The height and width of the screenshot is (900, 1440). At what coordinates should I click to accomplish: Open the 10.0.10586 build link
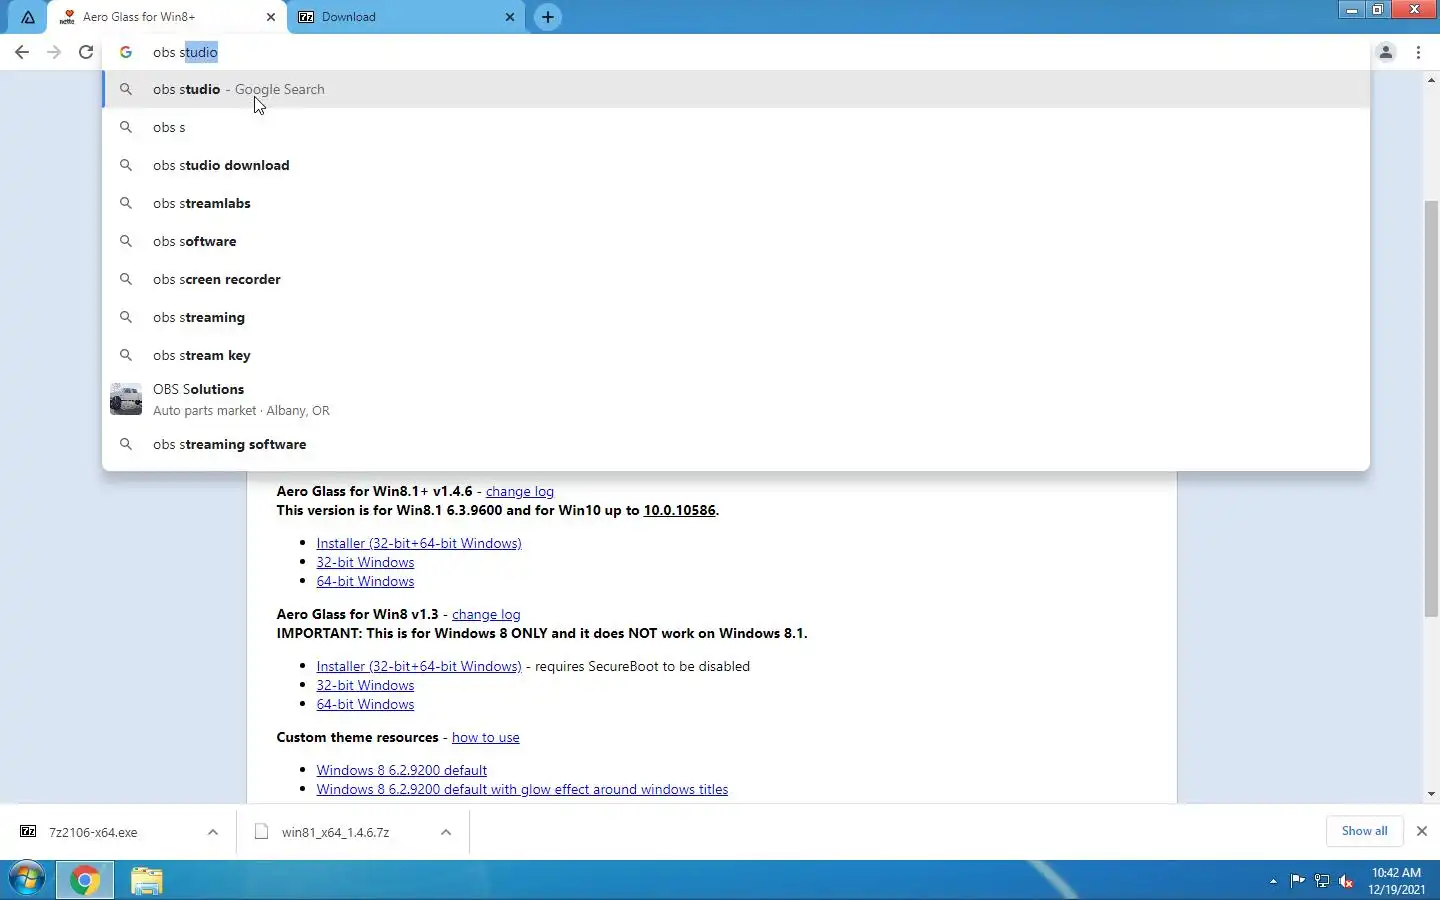click(679, 510)
